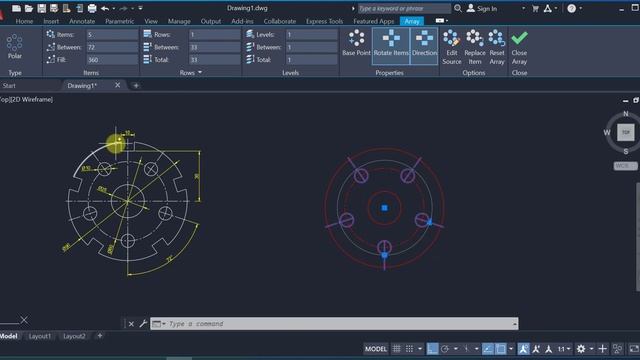Open the WCS dropdown under ViewCube

click(625, 166)
